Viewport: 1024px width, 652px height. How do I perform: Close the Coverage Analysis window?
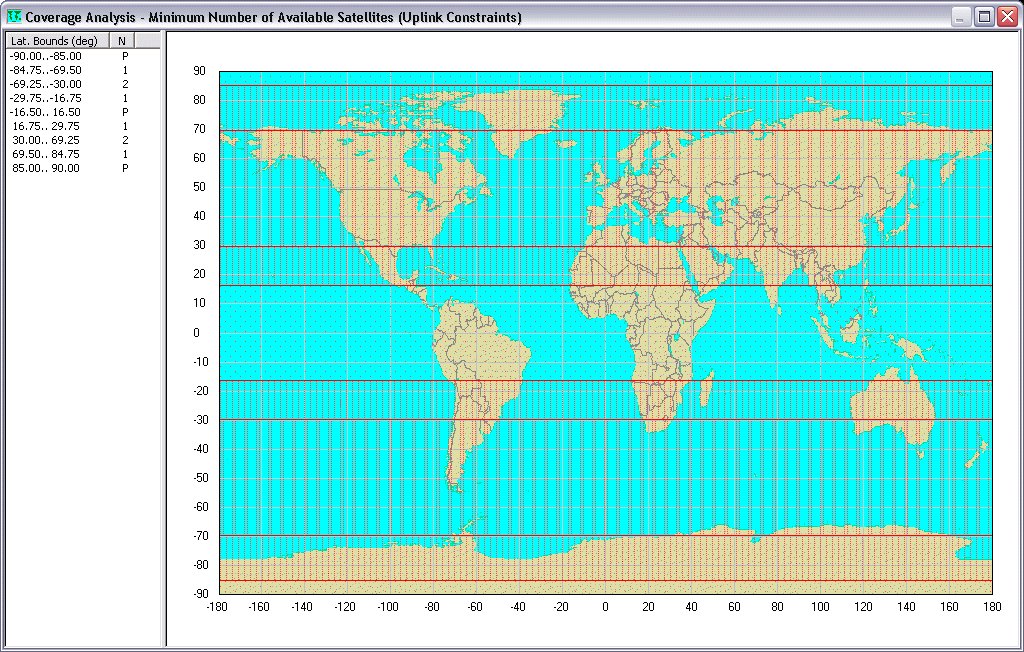click(1007, 17)
